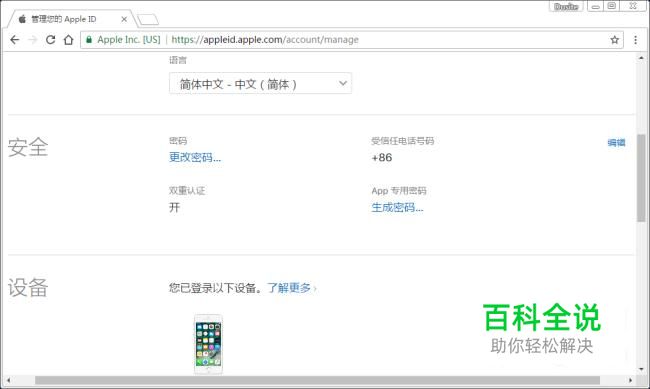
Task: Reload the Apple ID page
Action: pos(51,40)
